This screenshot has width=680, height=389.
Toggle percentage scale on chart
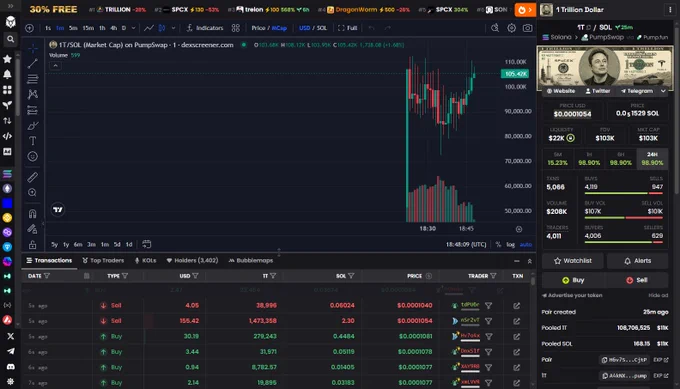coord(498,245)
